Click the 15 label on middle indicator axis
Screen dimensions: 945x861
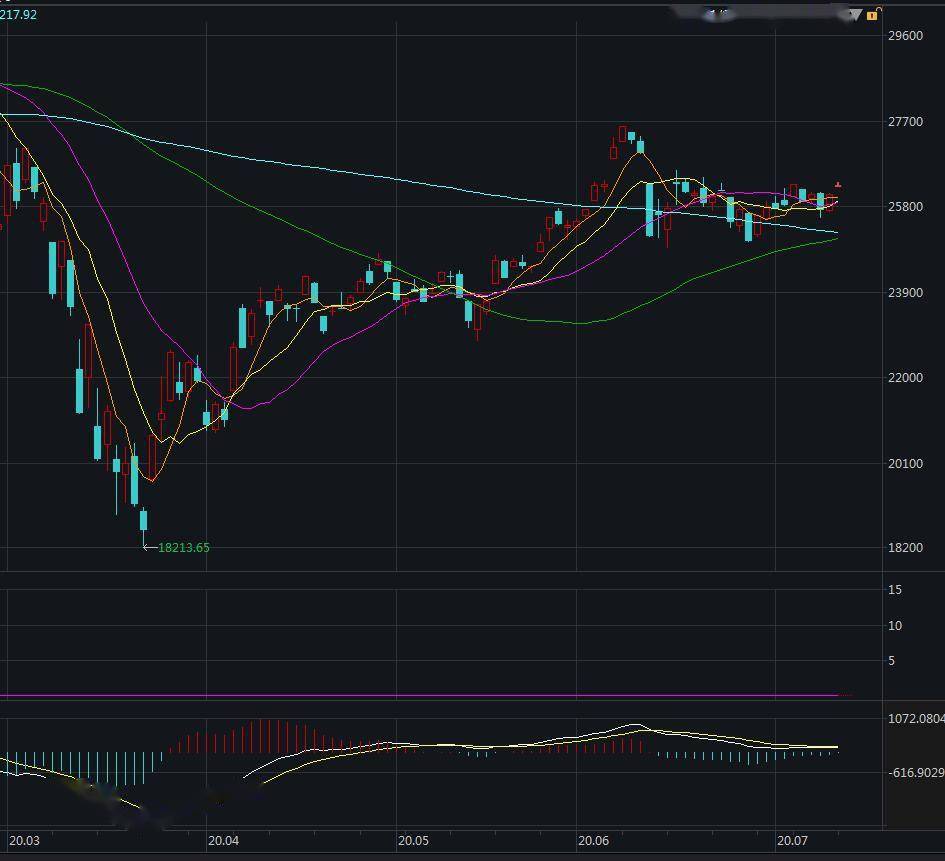[895, 590]
